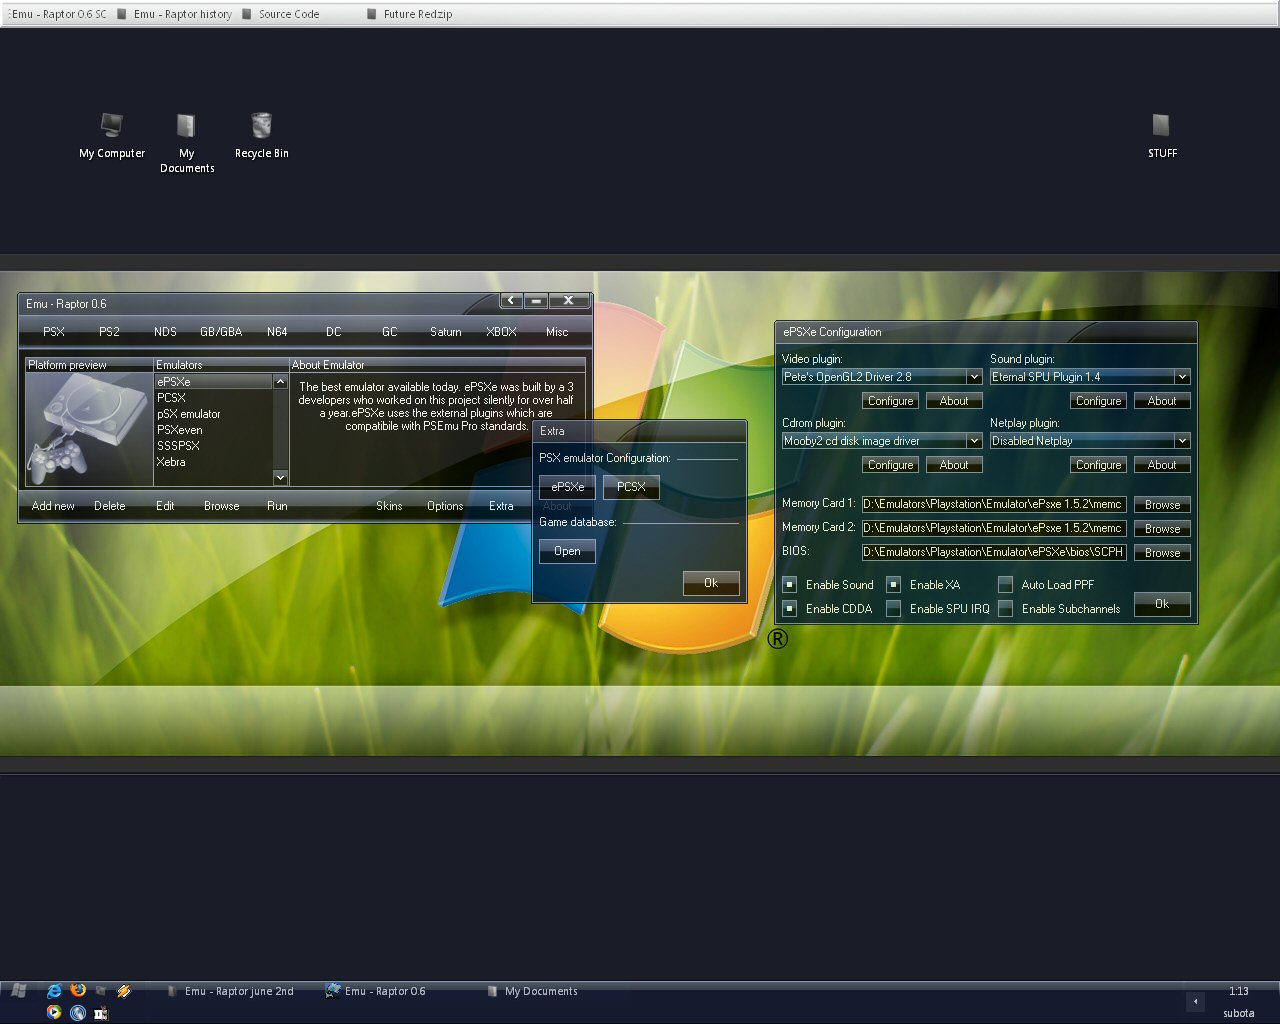Switch to the PSX platform tab
Viewport: 1280px width, 1024px height.
pyautogui.click(x=54, y=331)
